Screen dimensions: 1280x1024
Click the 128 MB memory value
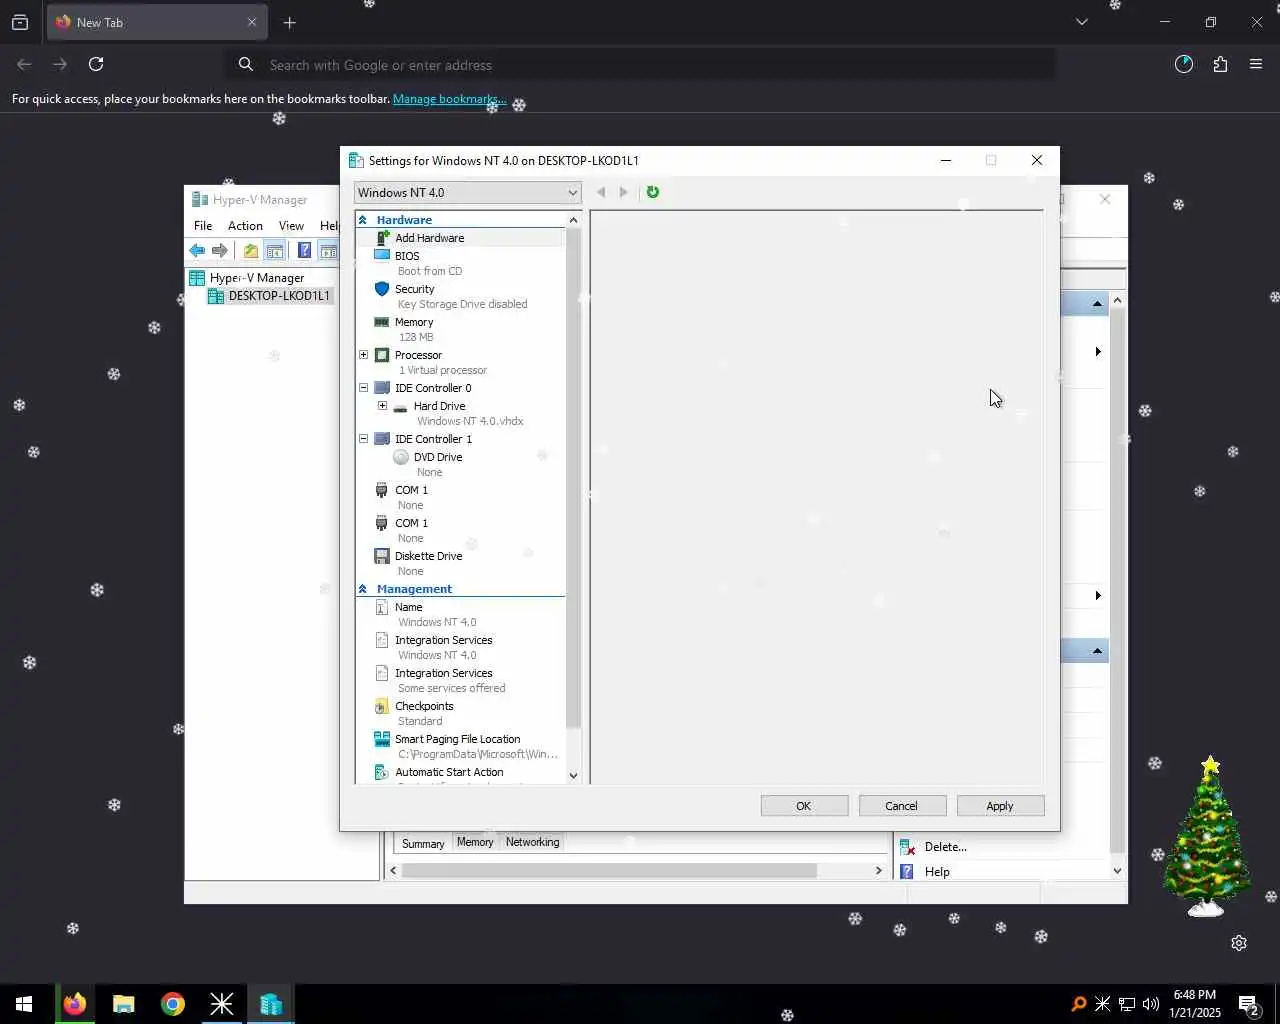click(x=416, y=337)
